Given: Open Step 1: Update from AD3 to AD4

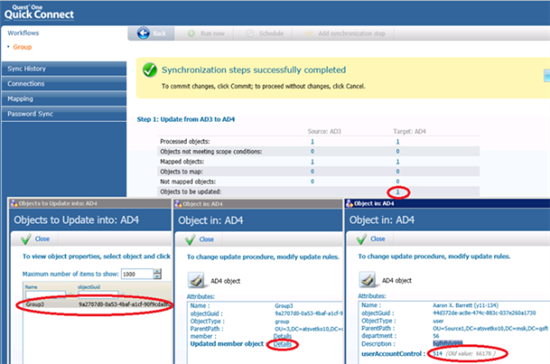Looking at the screenshot, I should coord(186,120).
